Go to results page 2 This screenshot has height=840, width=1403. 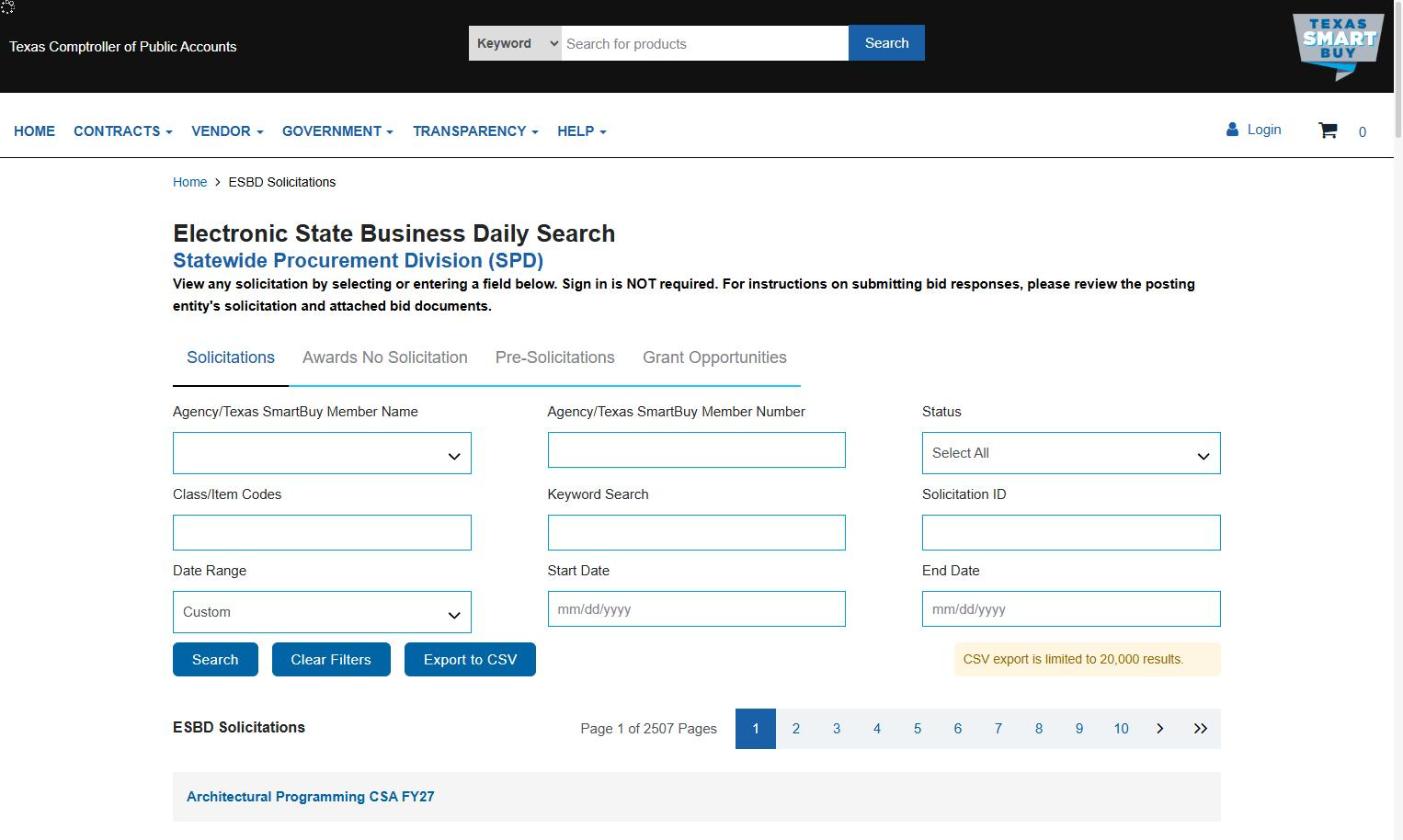coord(796,728)
